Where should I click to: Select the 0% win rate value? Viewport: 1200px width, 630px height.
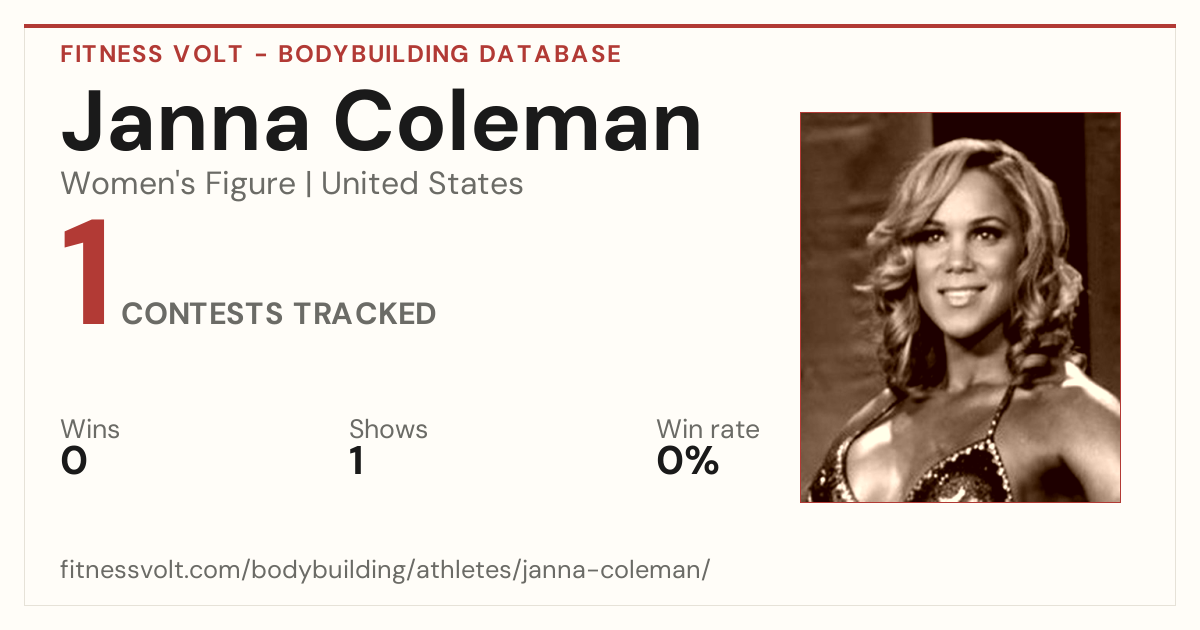[688, 461]
